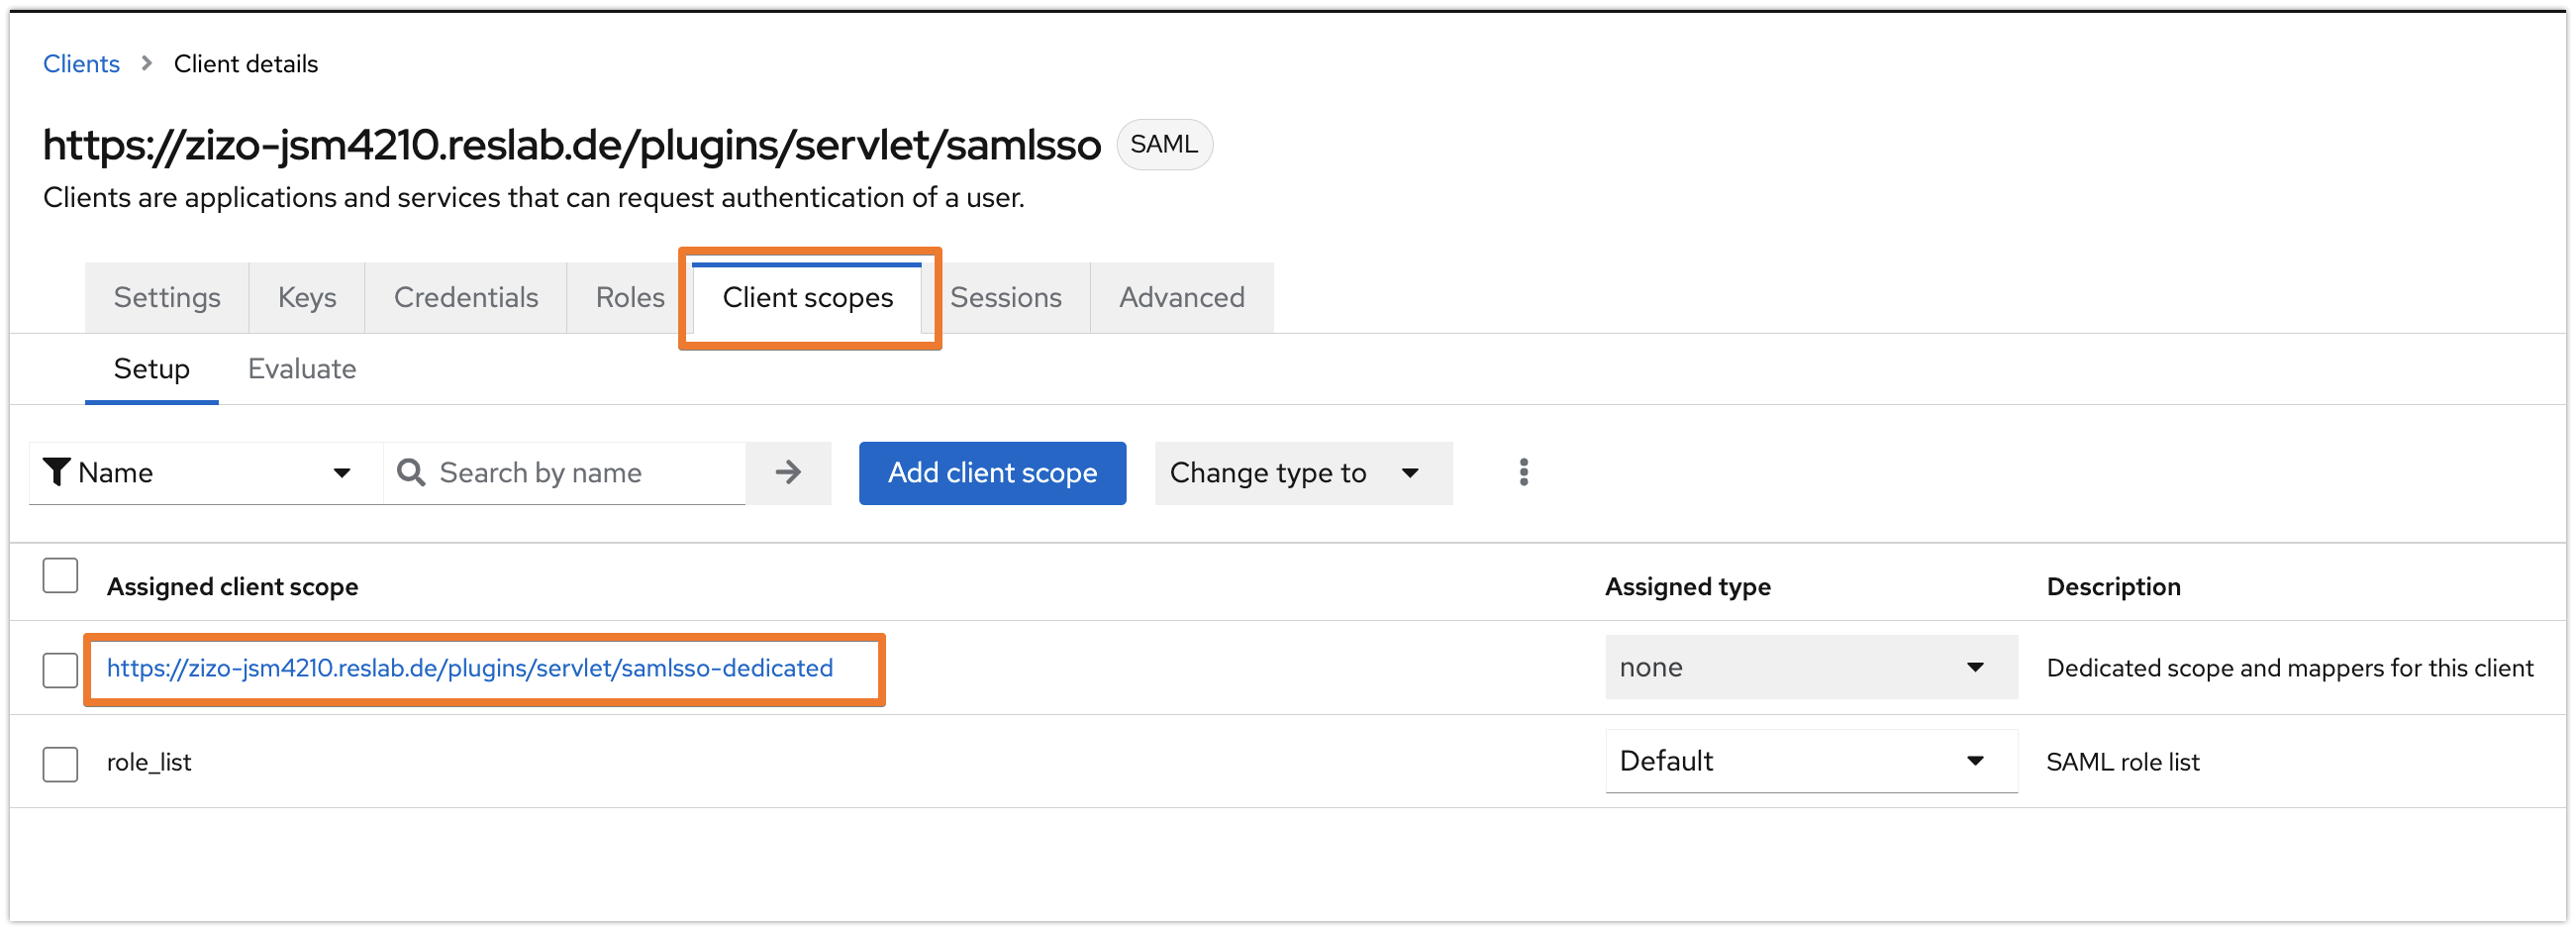
Task: Switch to the Advanced tab
Action: 1181,297
